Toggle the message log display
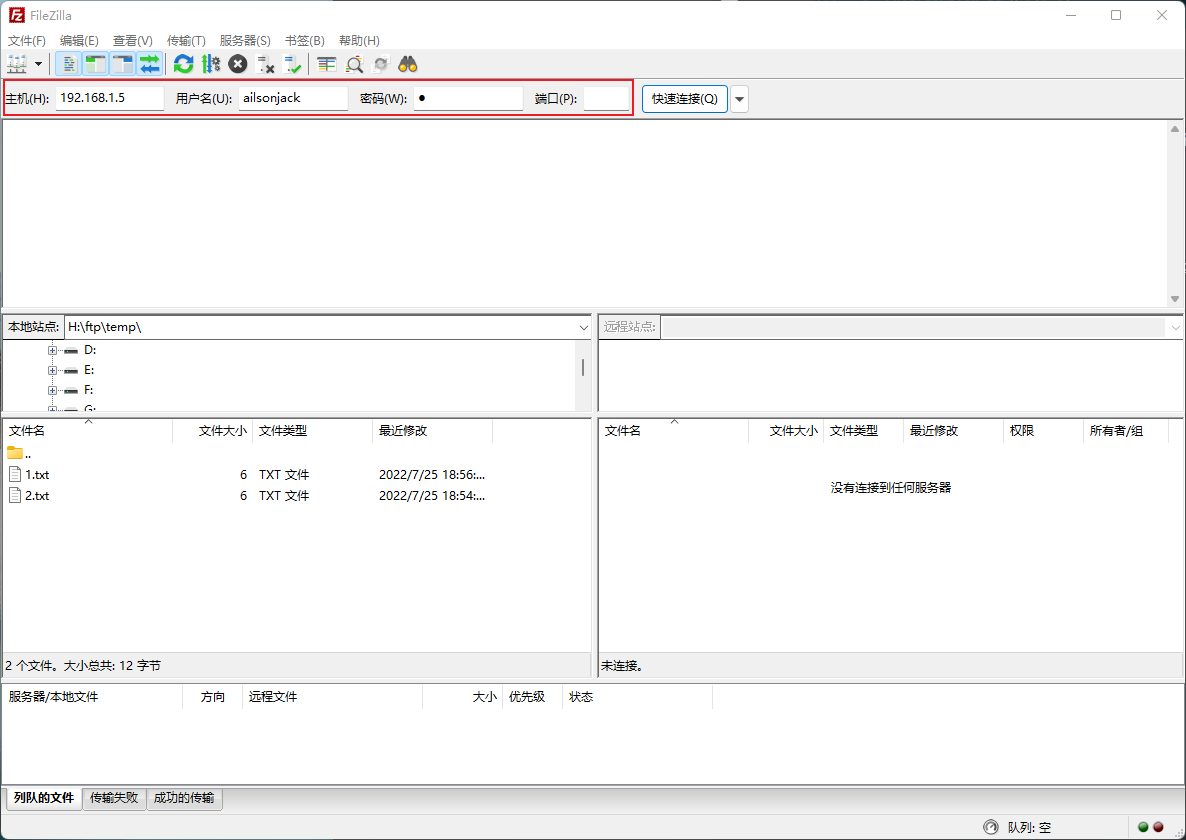 (x=69, y=64)
